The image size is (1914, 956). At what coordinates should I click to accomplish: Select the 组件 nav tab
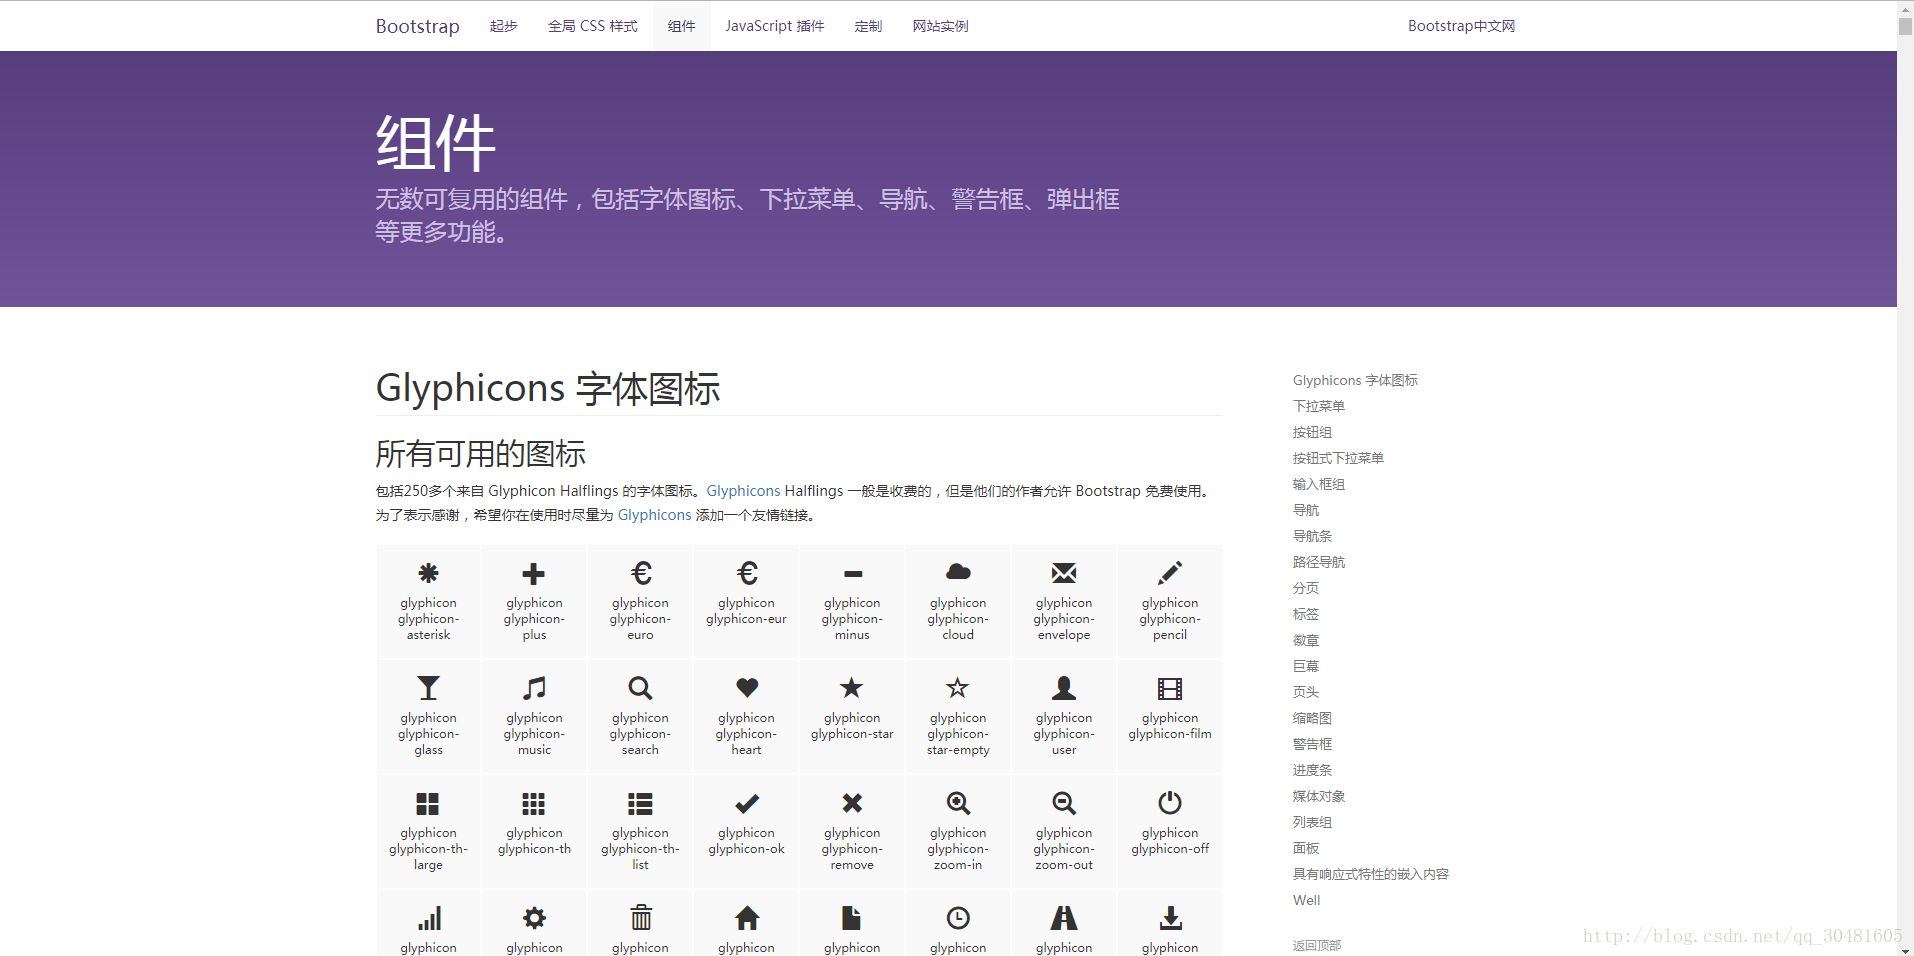tap(682, 26)
